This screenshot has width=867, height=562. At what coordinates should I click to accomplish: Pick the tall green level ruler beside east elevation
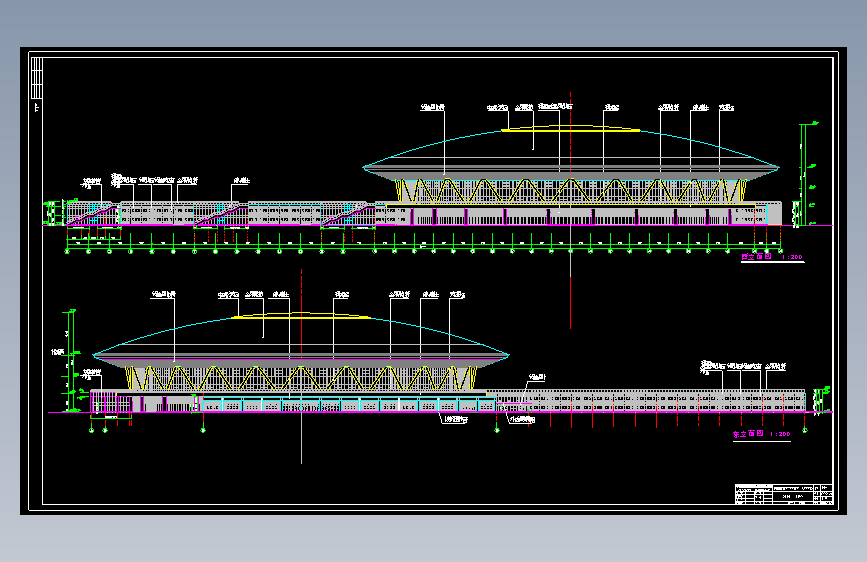[x=70, y=361]
